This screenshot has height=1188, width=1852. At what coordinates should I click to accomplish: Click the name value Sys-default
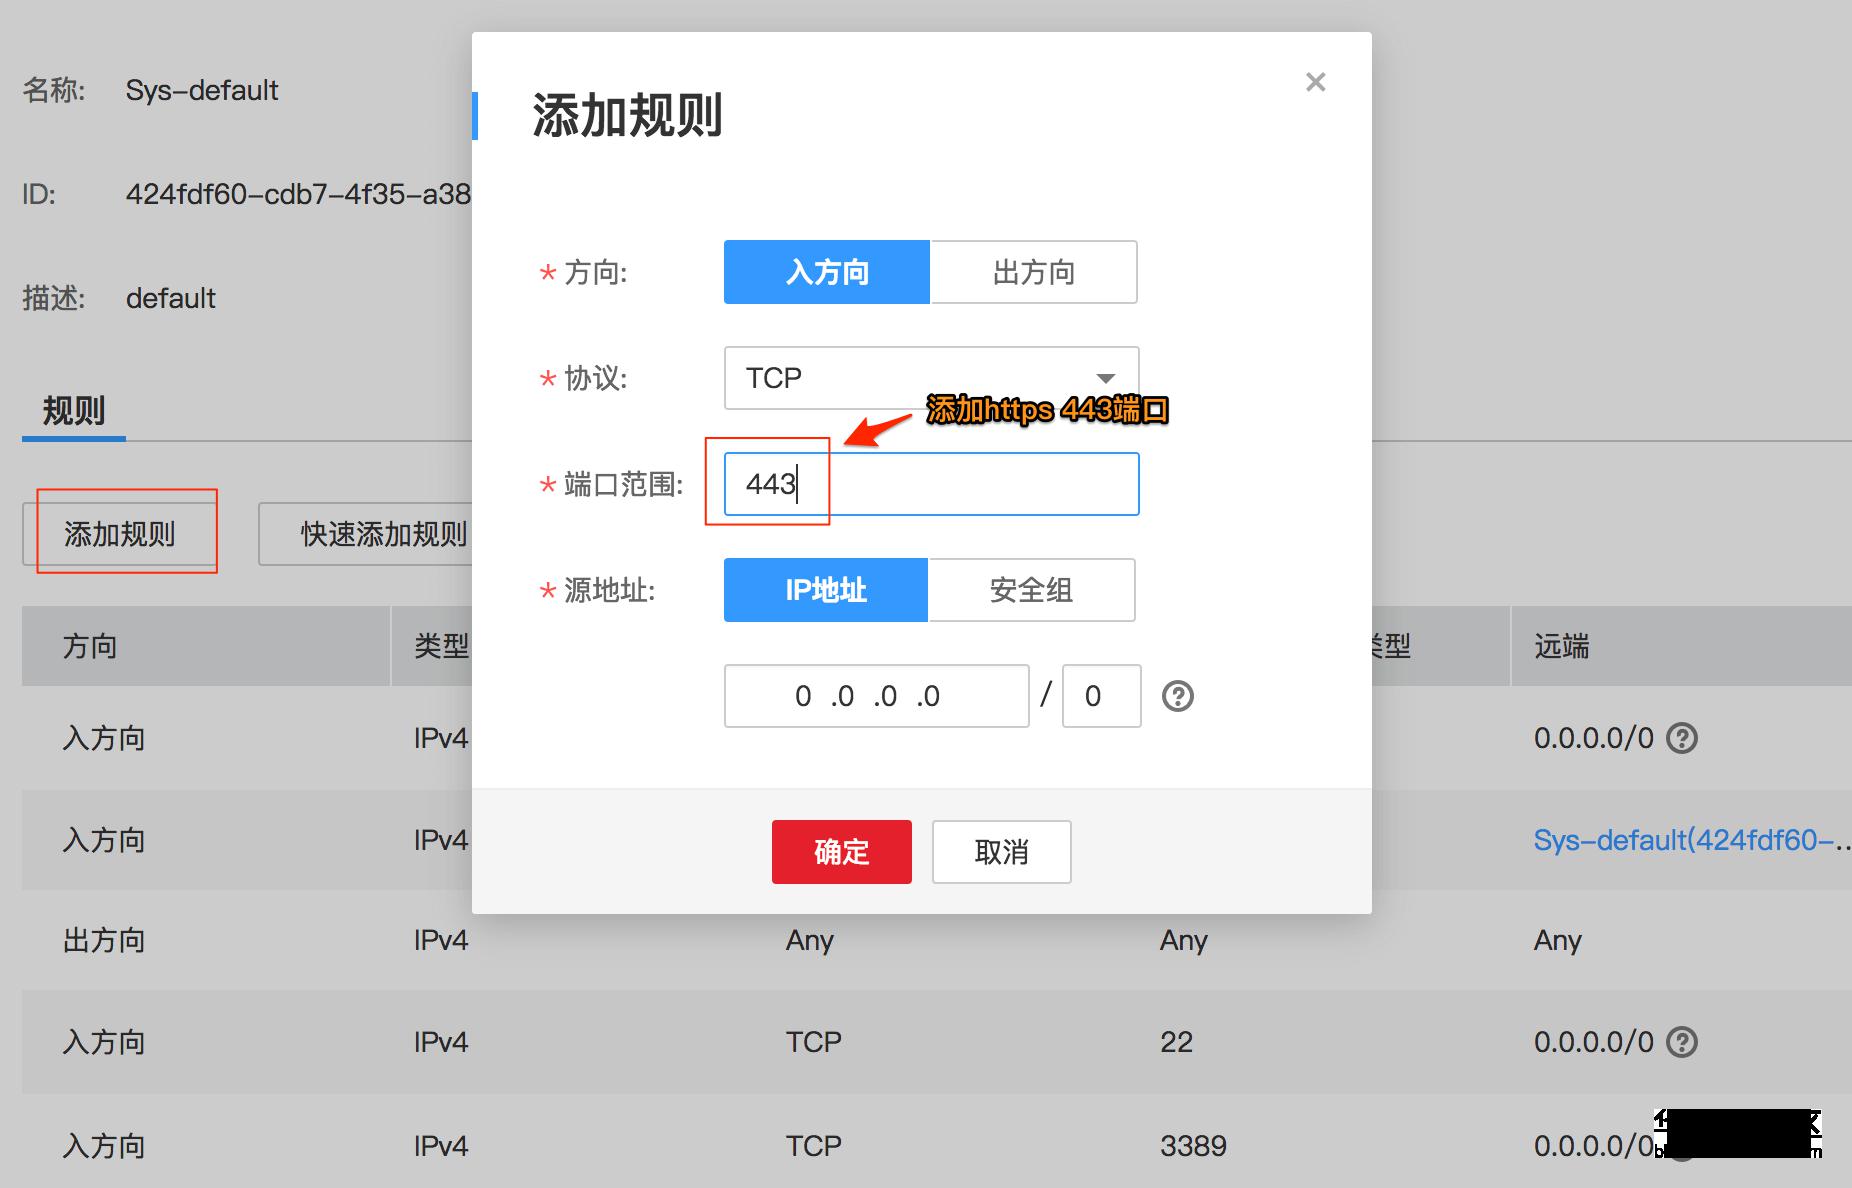pos(202,90)
